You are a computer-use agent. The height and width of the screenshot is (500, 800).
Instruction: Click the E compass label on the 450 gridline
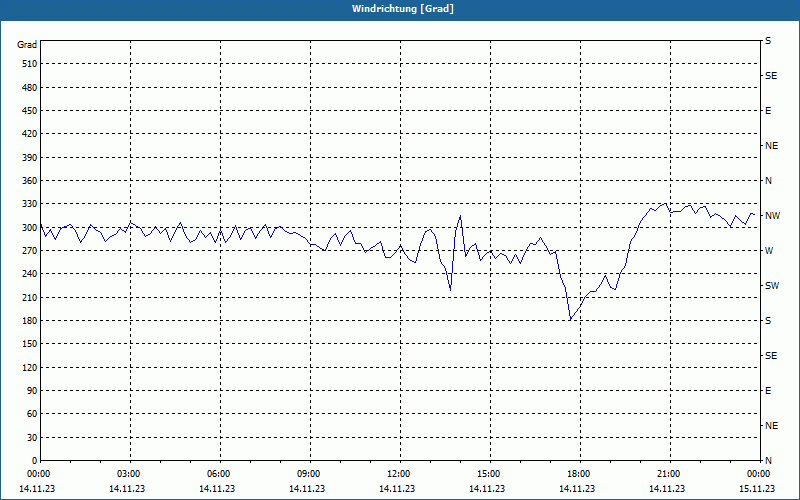[x=768, y=111]
